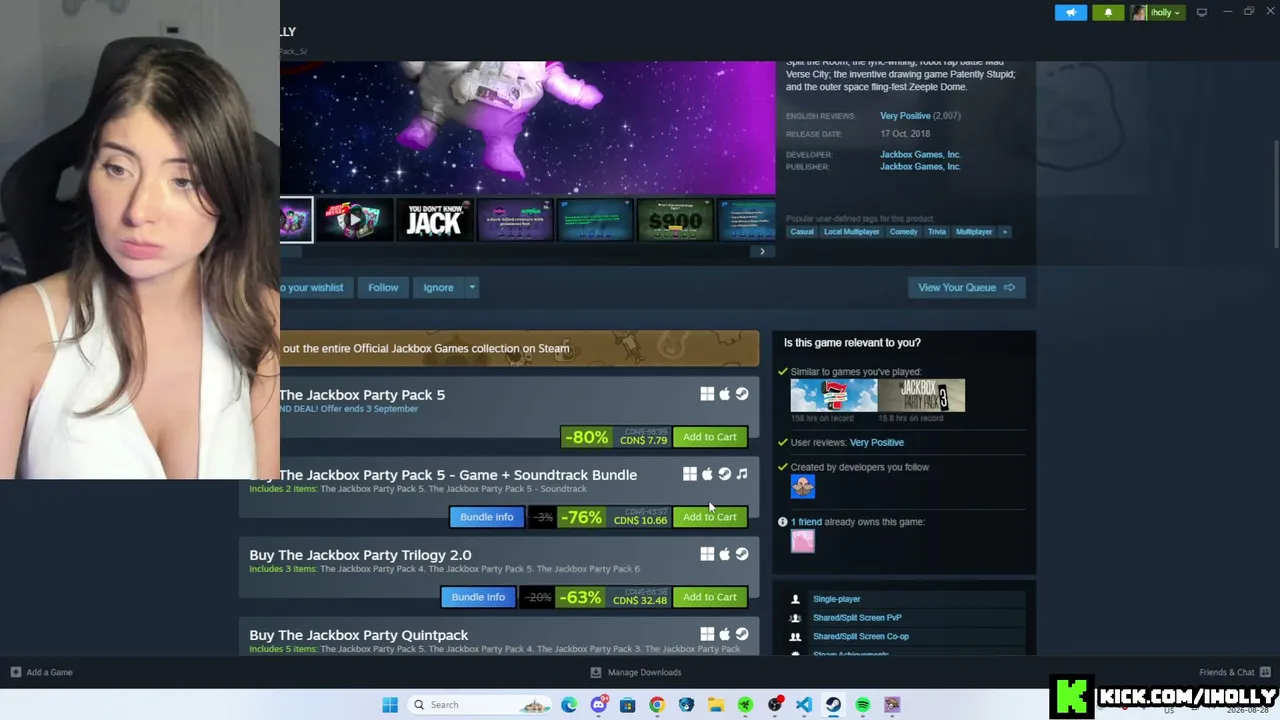Viewport: 1280px width, 720px height.
Task: Add The Jackbox Party Pack 5 to cart
Action: tap(710, 437)
